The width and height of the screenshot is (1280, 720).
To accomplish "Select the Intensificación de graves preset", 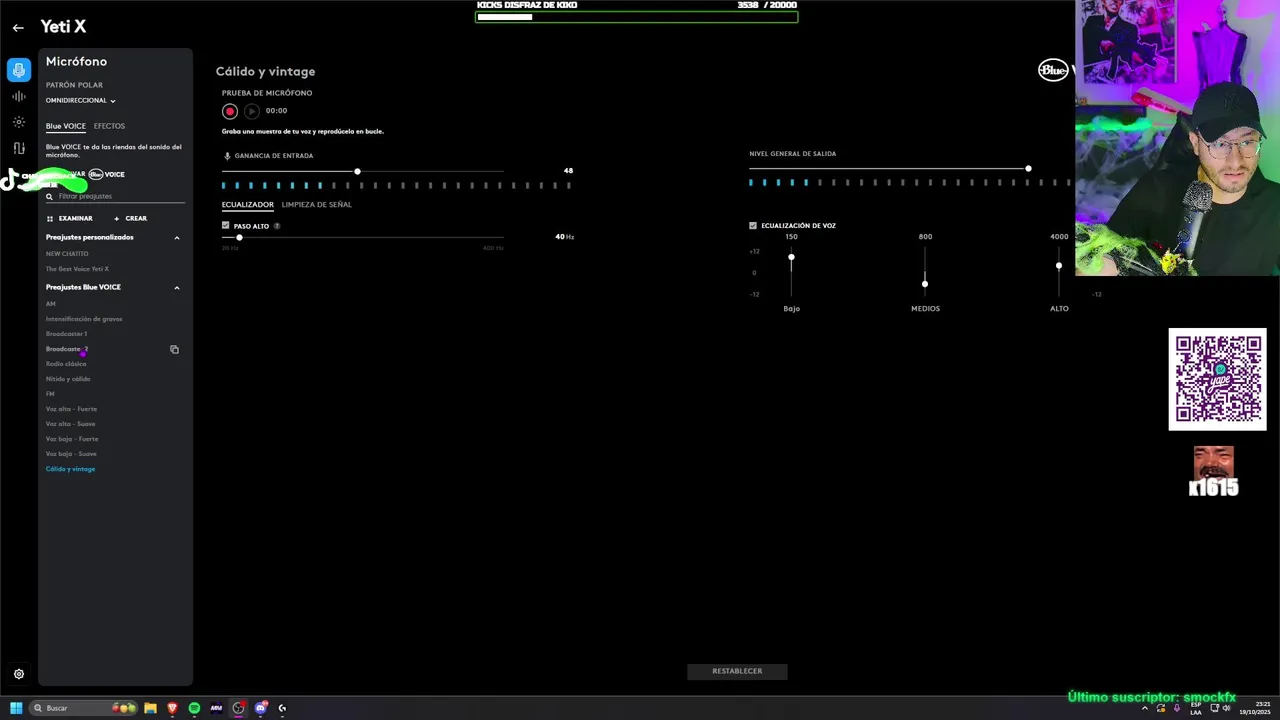I will 84,319.
